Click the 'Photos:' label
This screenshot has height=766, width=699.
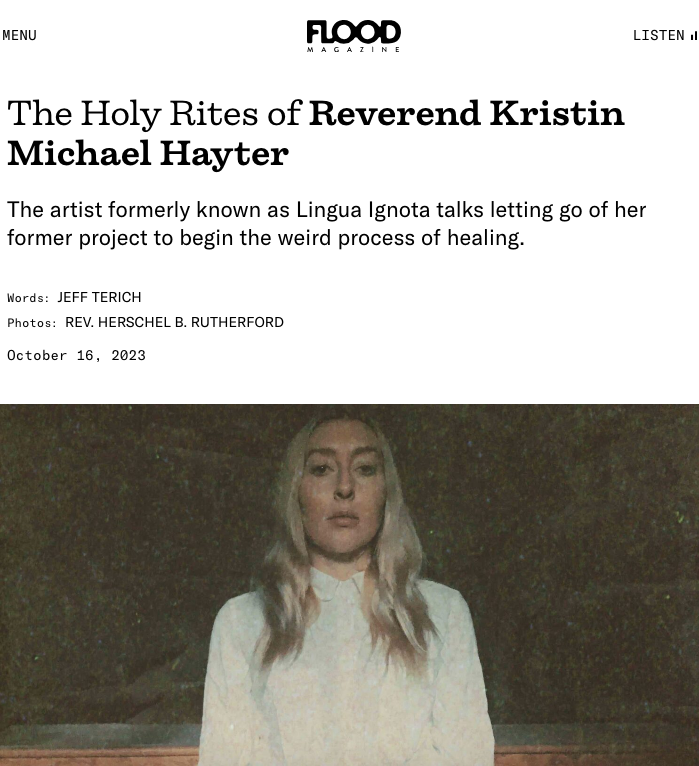32,323
